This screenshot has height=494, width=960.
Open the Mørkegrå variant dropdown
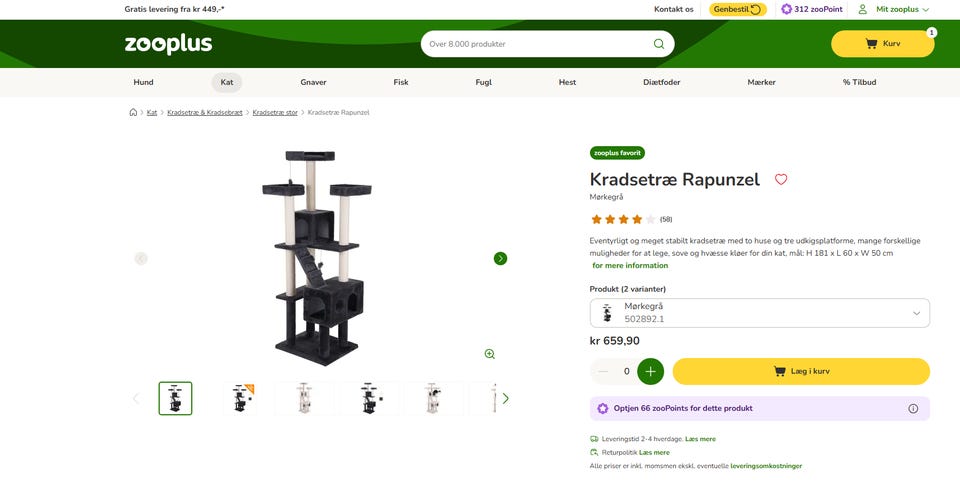[759, 313]
